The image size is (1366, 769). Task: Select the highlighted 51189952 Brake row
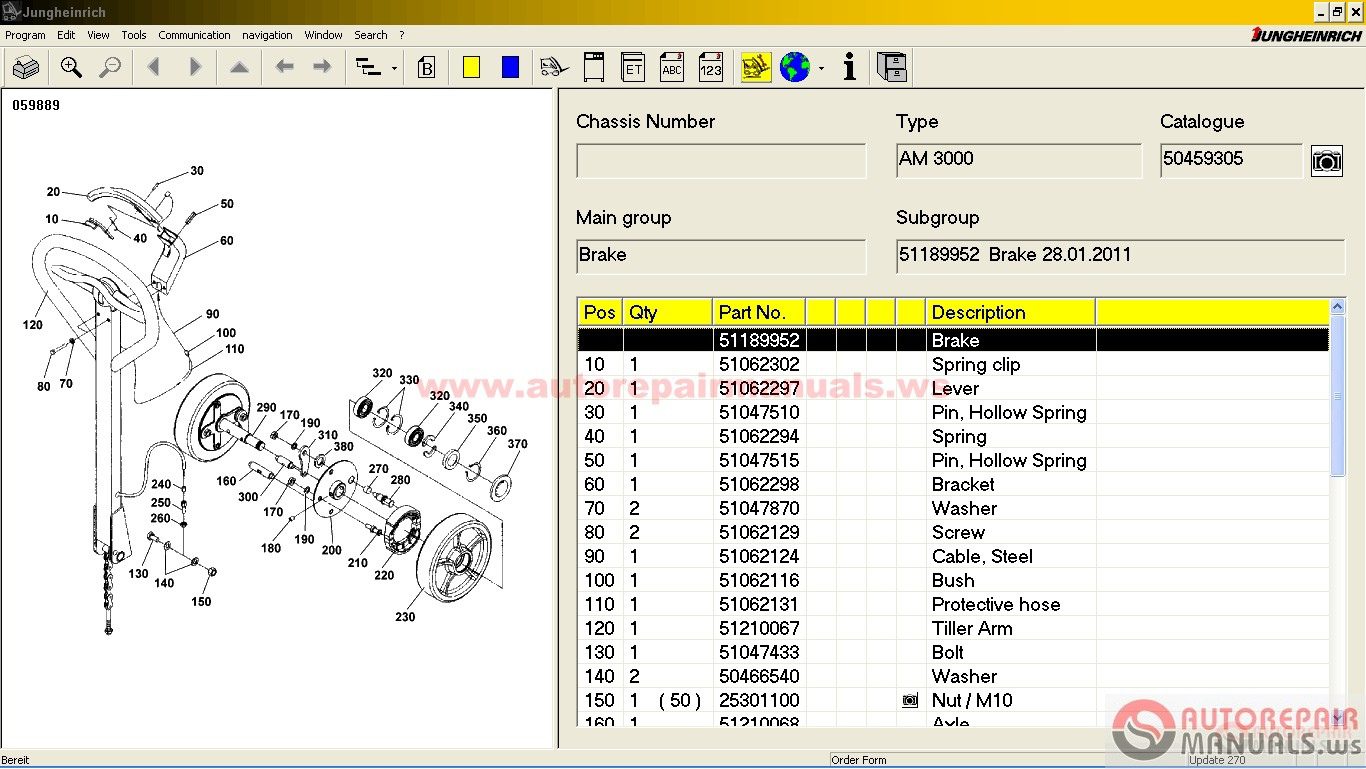pyautogui.click(x=954, y=340)
